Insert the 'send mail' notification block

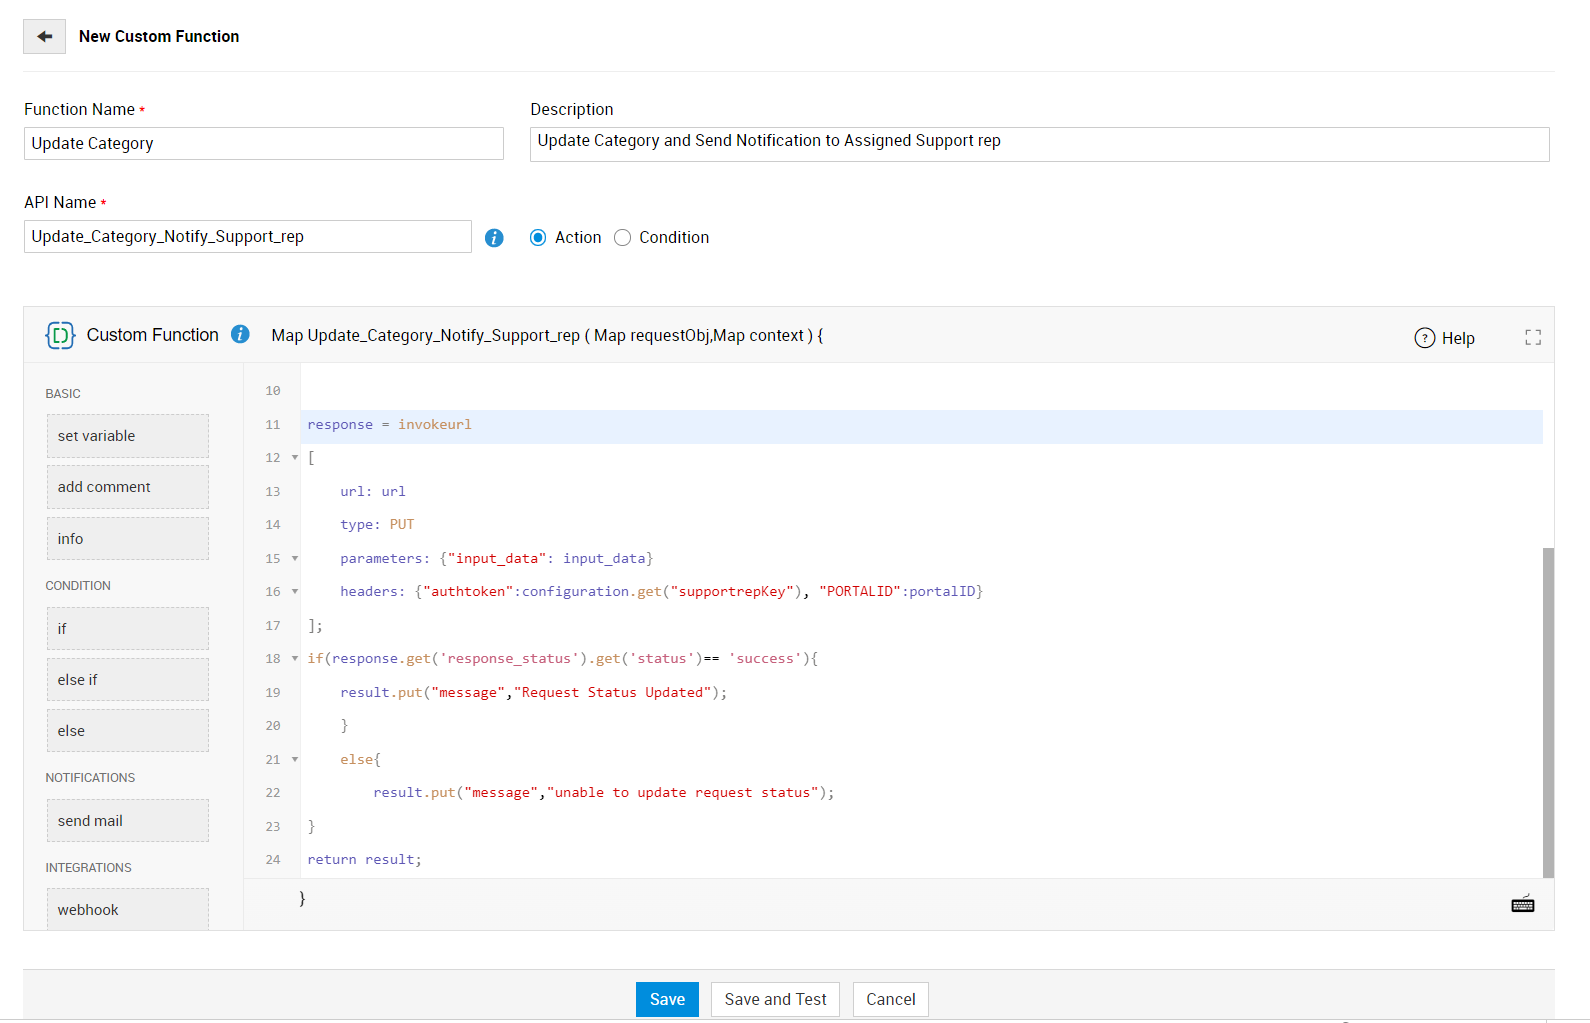pyautogui.click(x=127, y=821)
